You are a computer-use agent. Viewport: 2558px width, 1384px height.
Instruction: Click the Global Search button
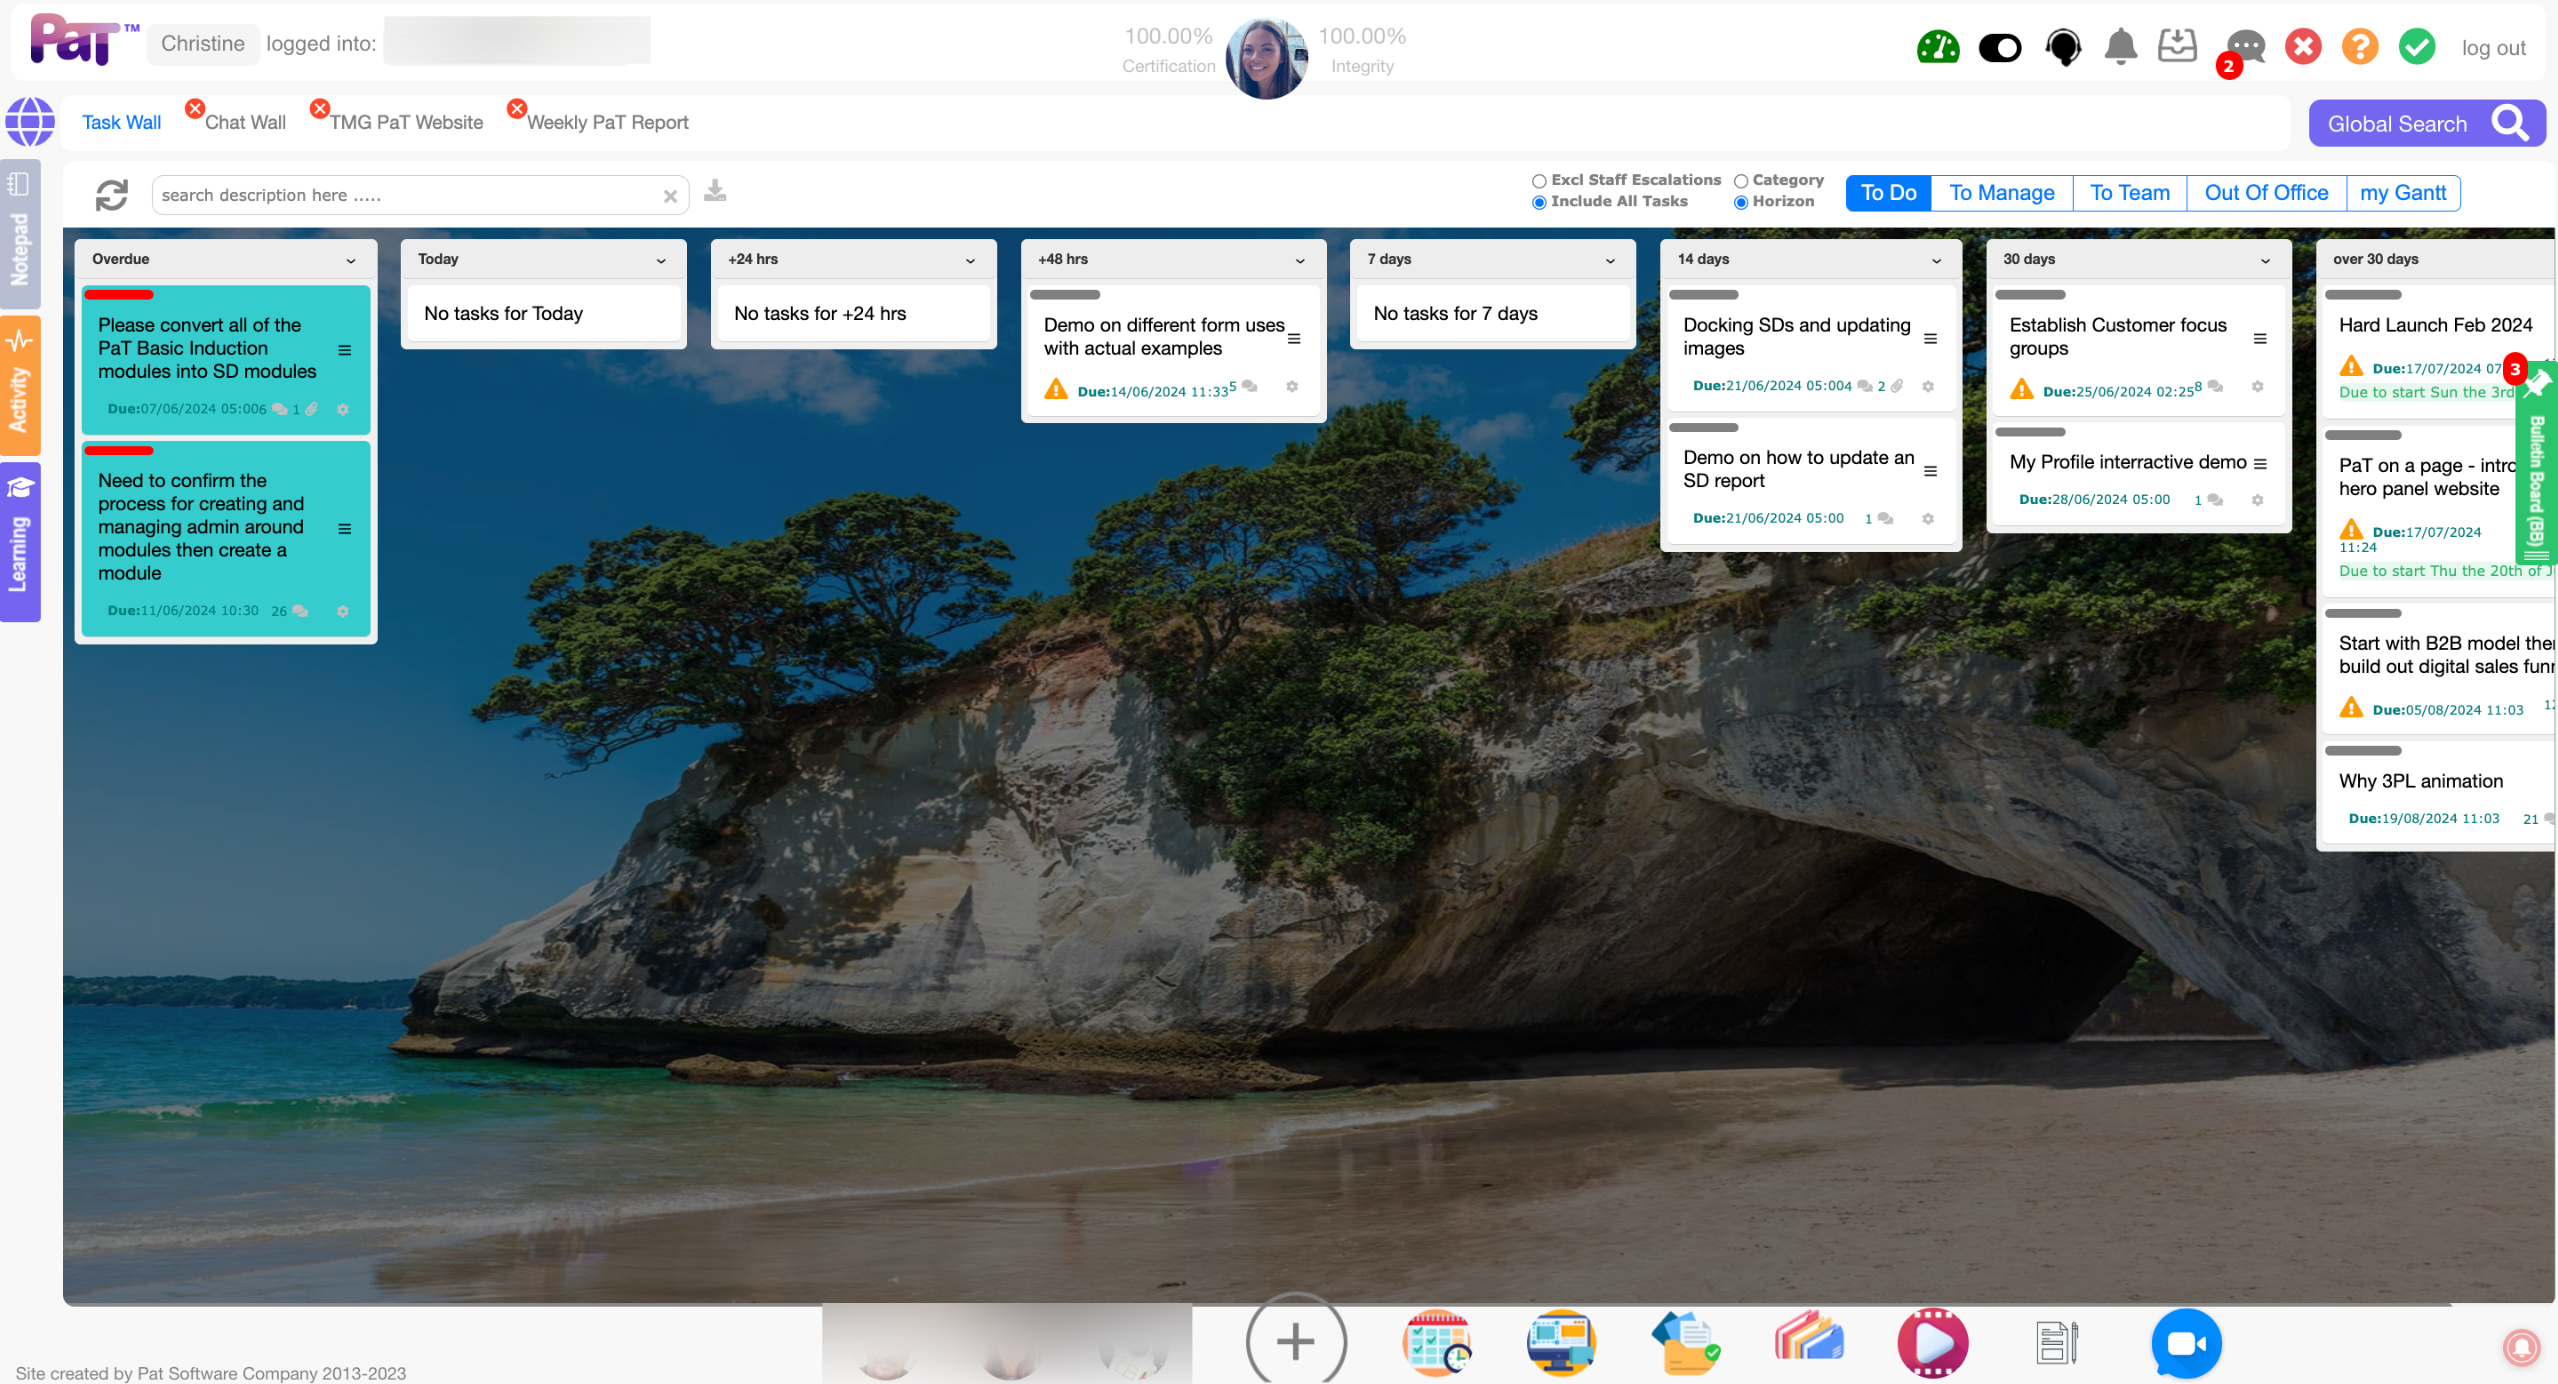click(x=2426, y=124)
